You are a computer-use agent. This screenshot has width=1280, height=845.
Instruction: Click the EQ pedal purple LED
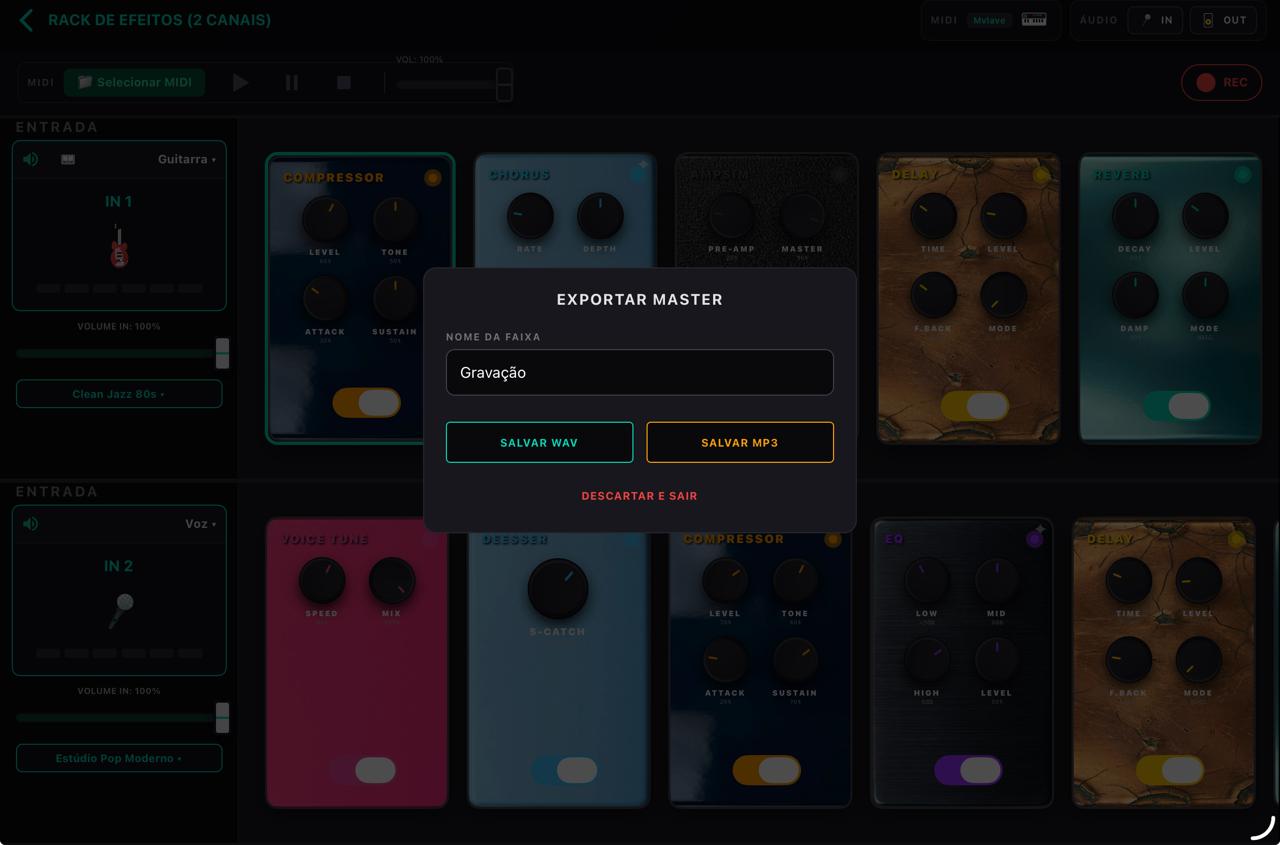(1035, 539)
